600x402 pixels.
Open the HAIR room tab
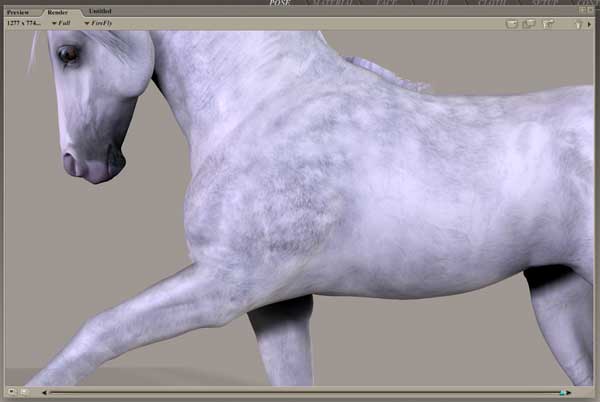point(438,3)
